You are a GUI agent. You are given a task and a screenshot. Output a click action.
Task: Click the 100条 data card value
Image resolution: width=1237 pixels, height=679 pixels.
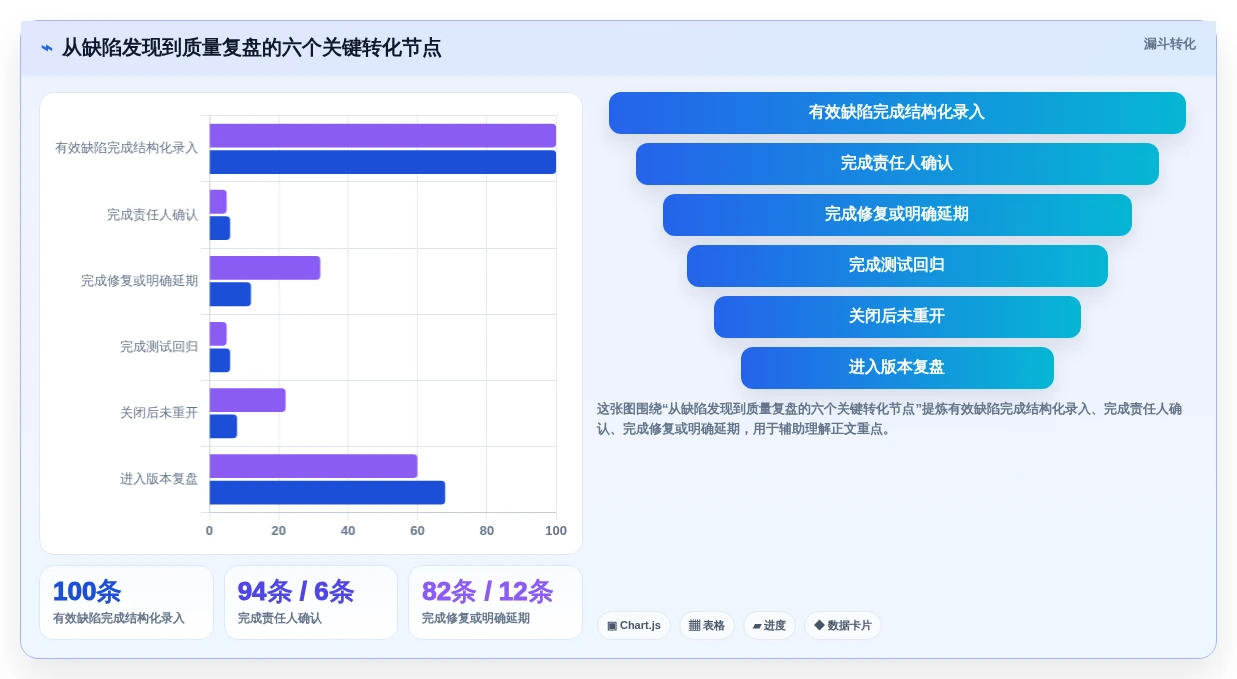coord(87,591)
